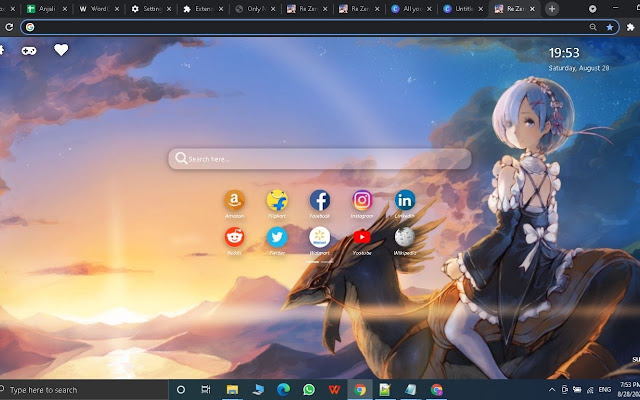Open Microsoft Edge from the taskbar
Viewport: 640px width, 400px height.
[x=283, y=390]
